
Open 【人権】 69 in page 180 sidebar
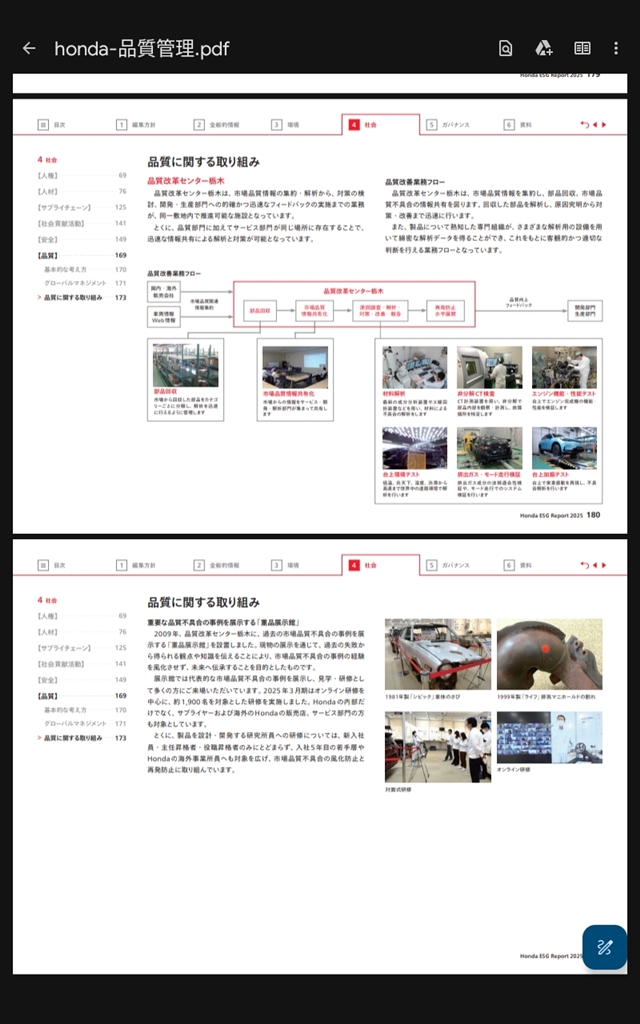point(82,176)
